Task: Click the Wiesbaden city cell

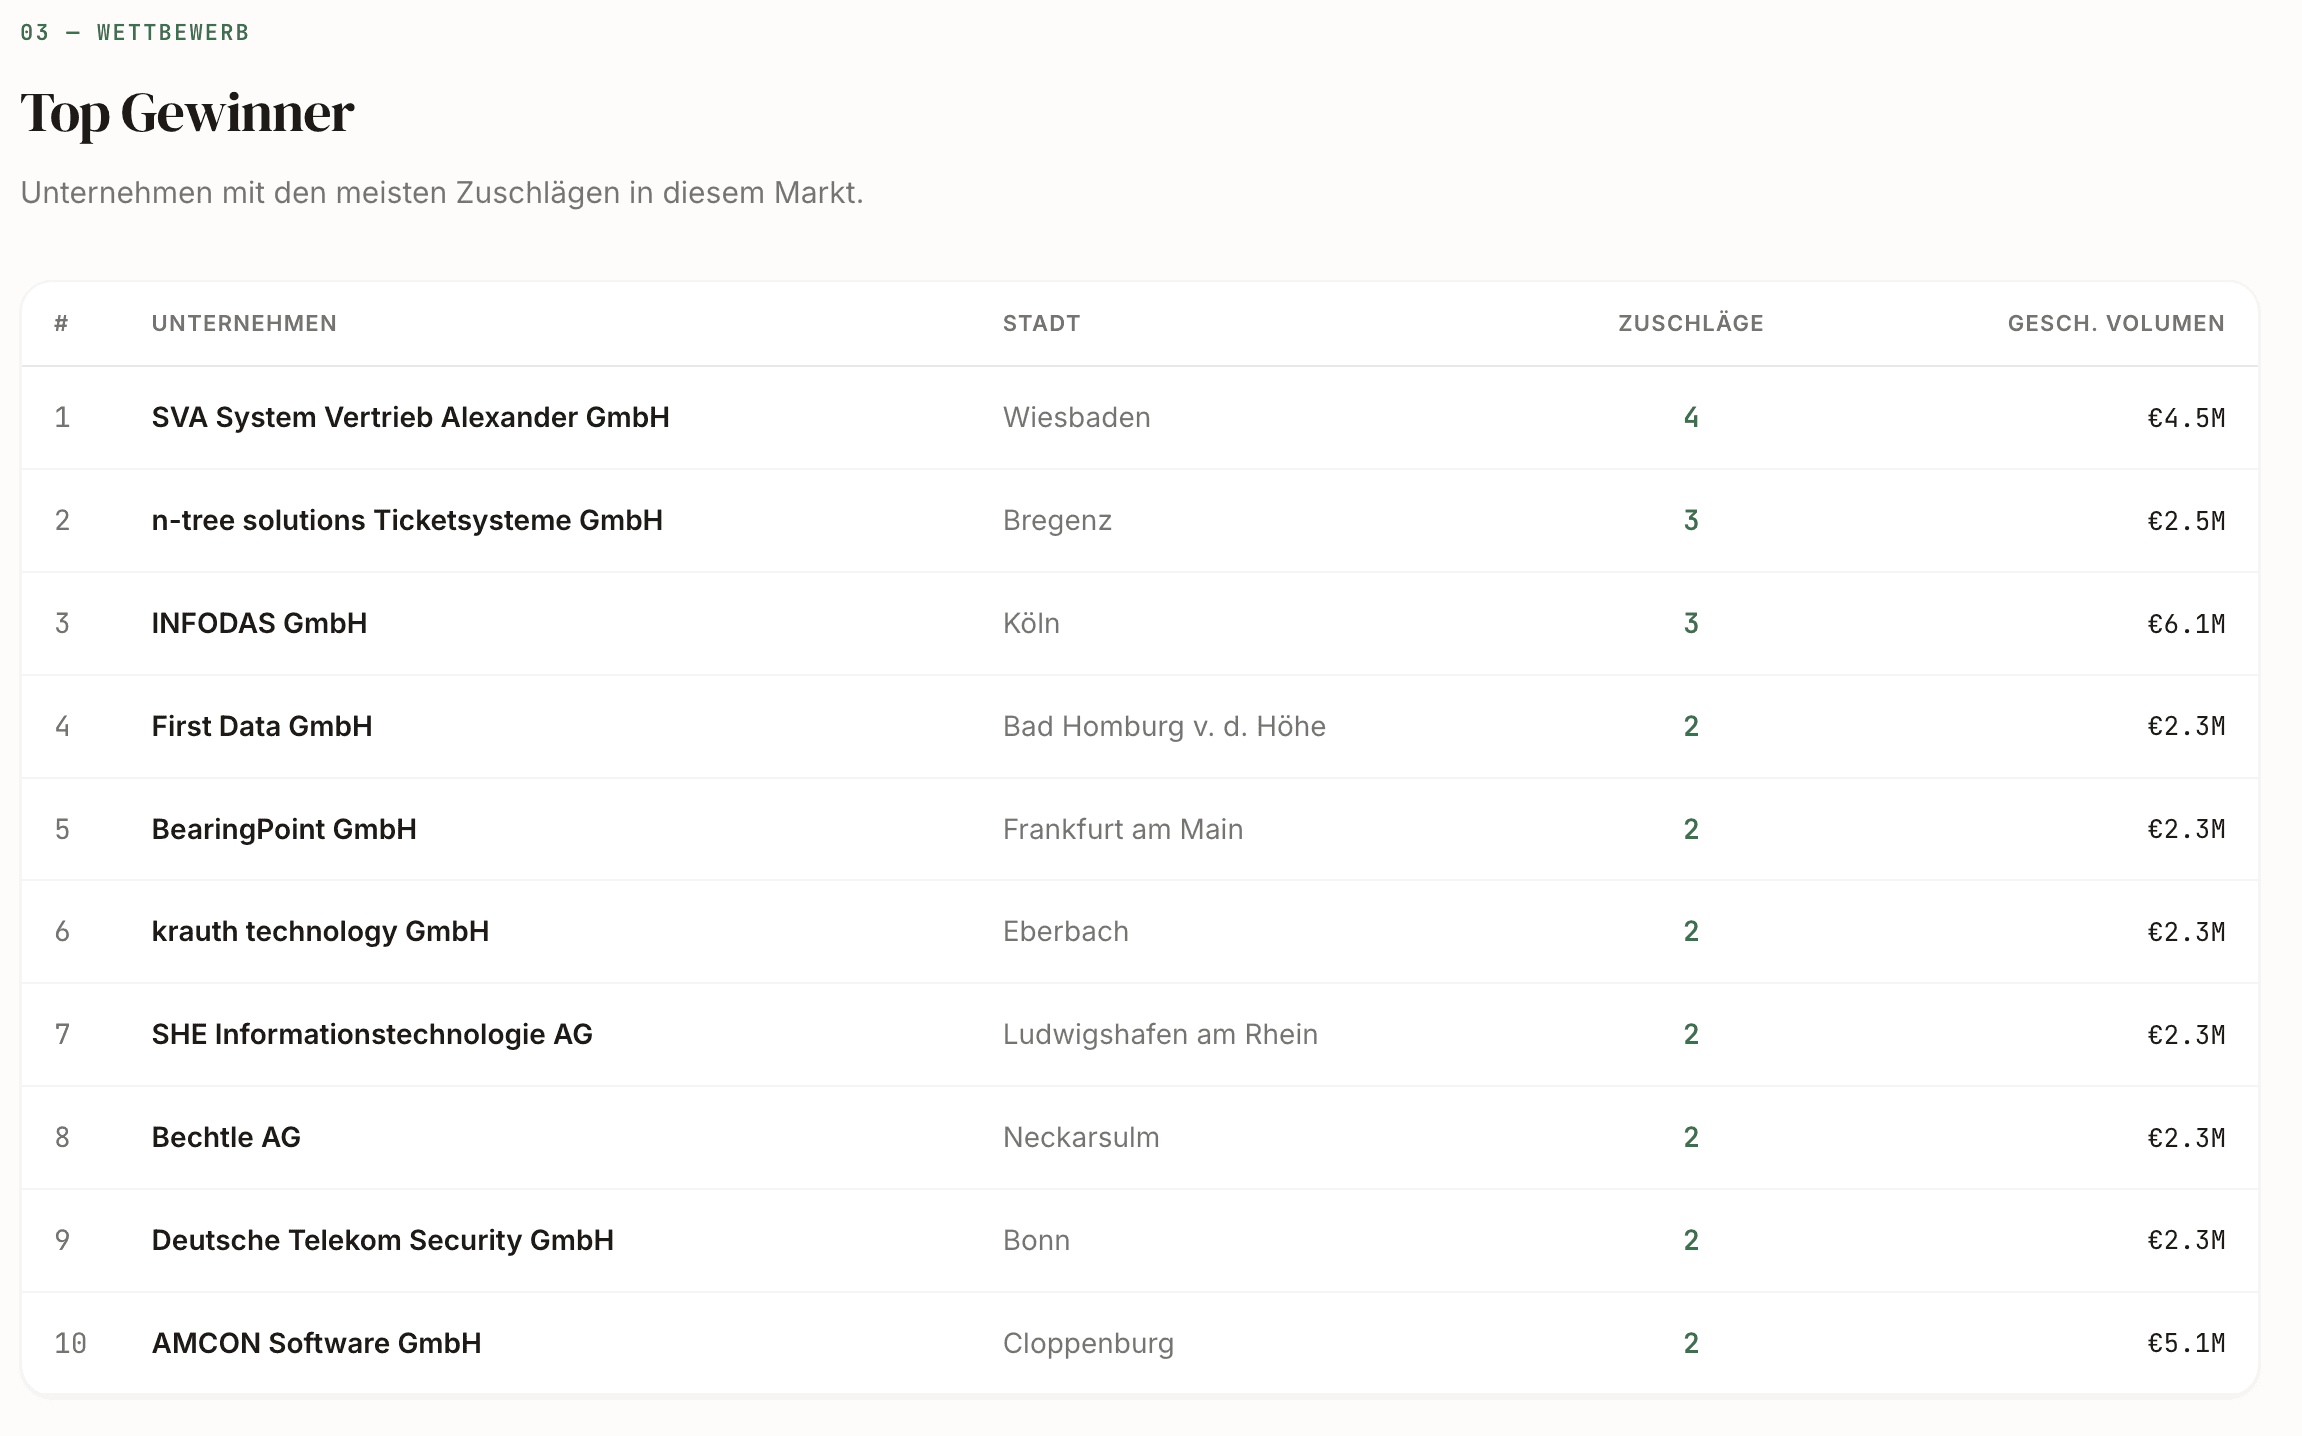Action: [x=1076, y=417]
